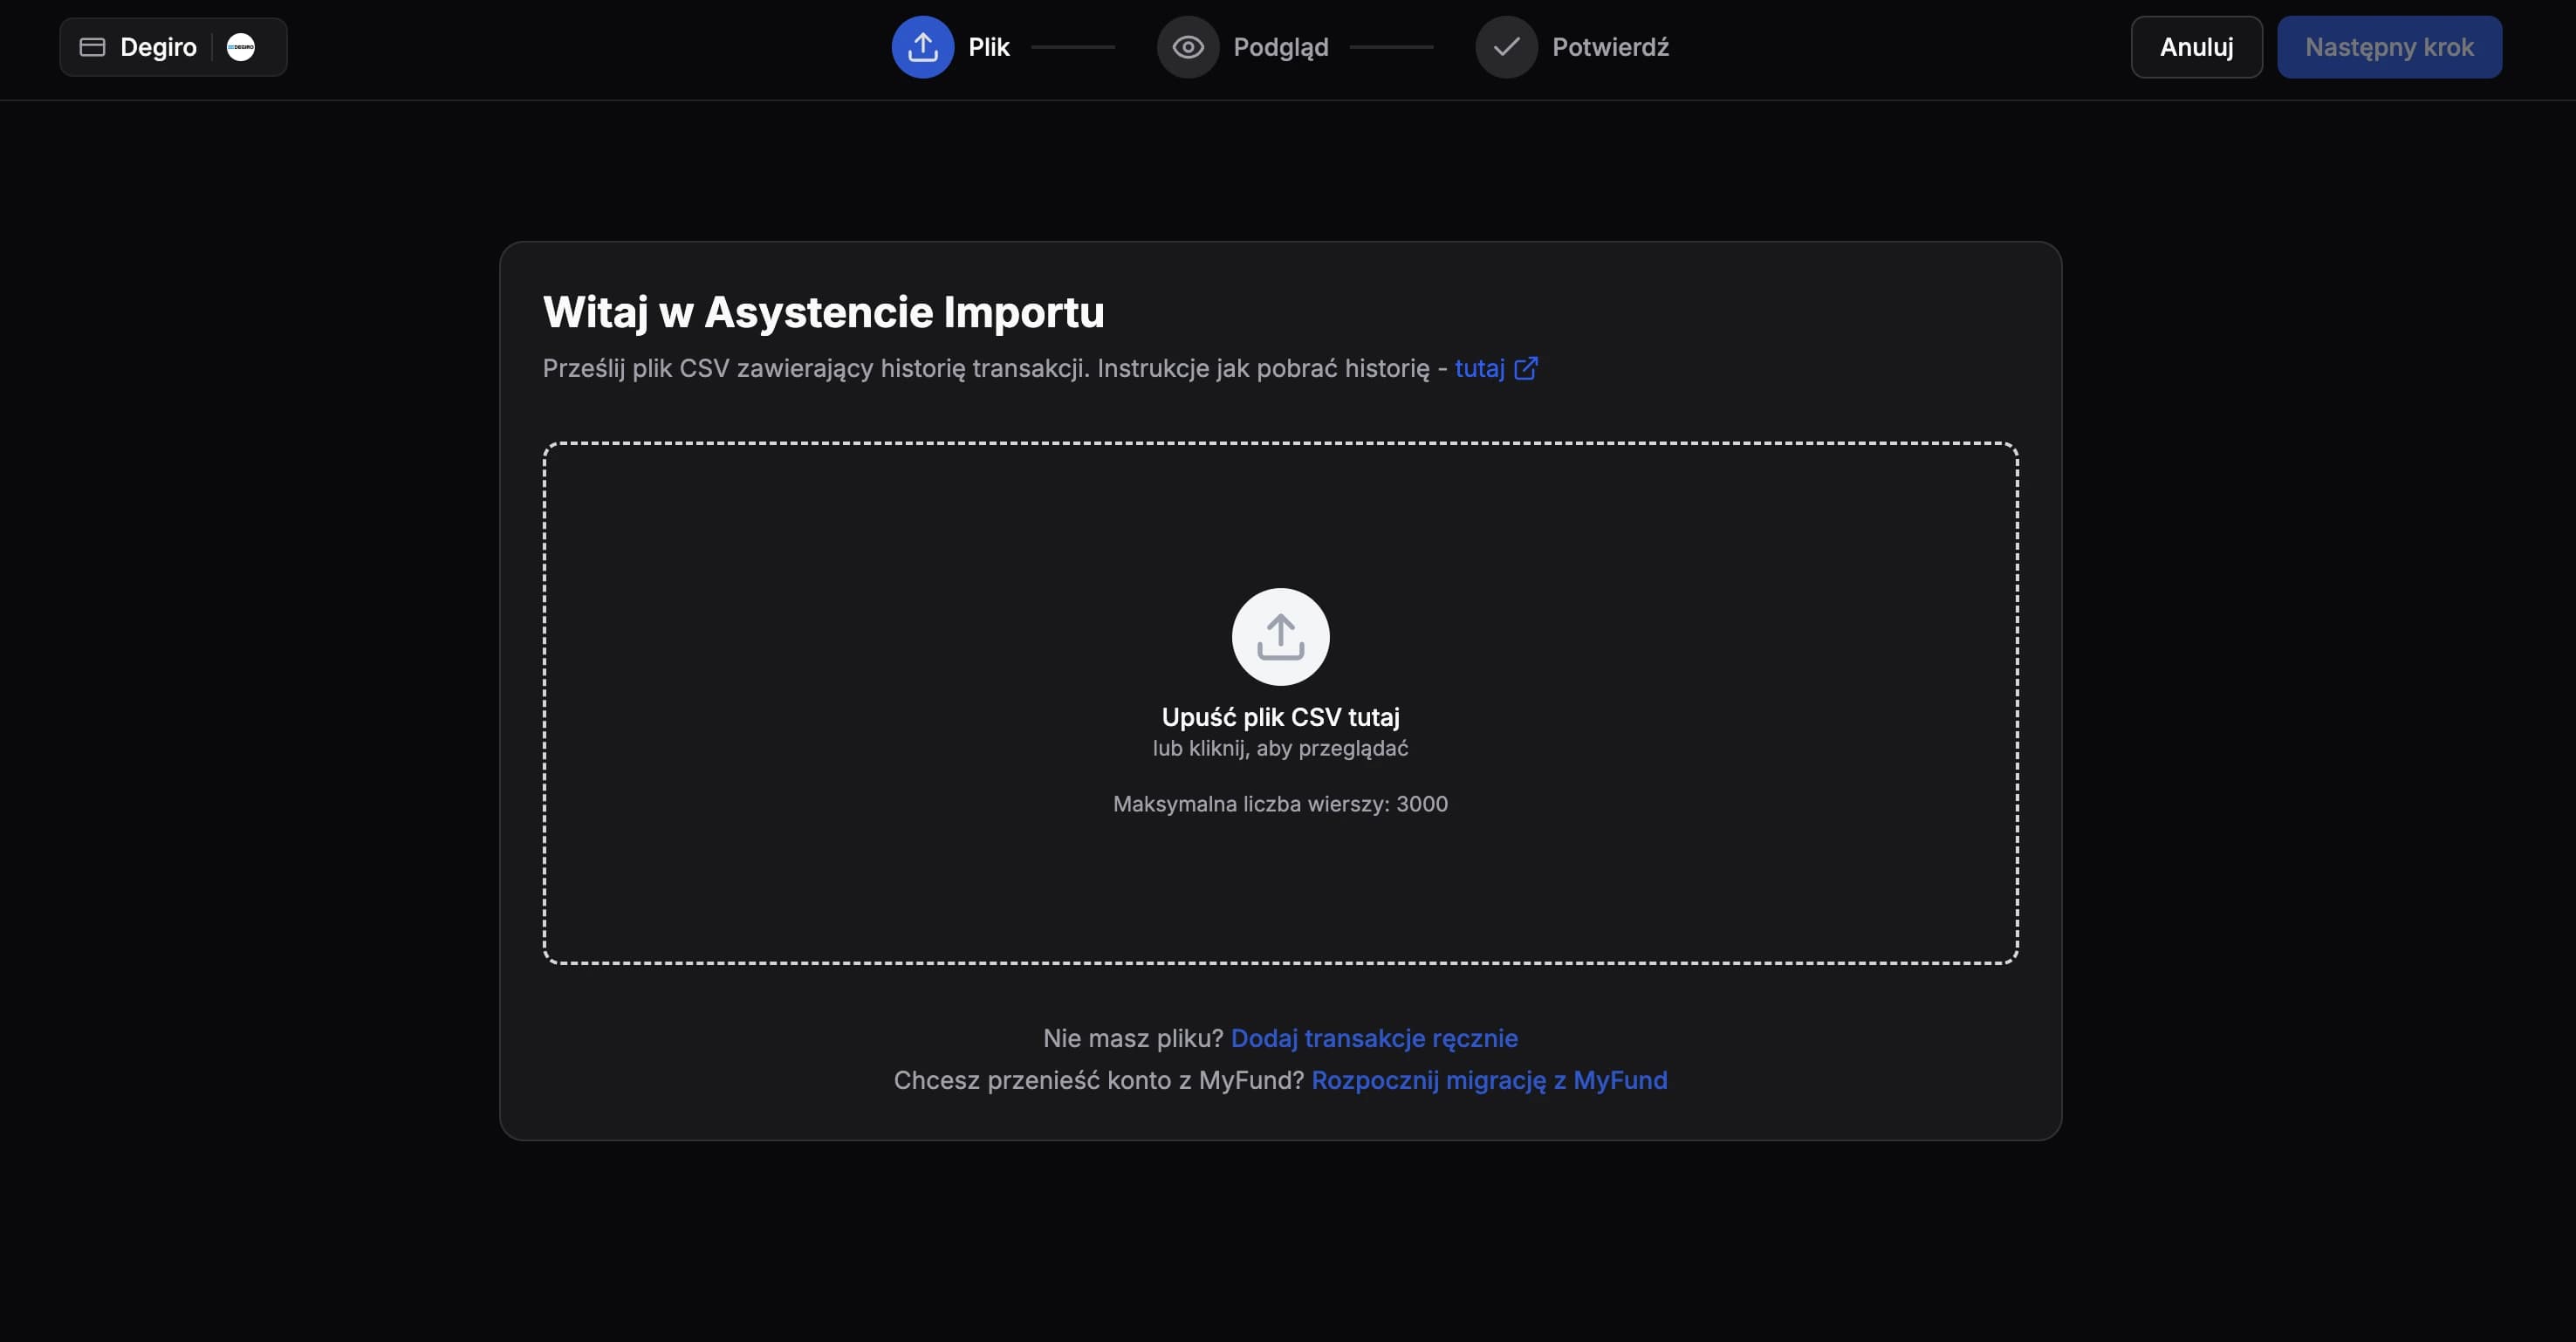Click the Maksymalna liczba wierszy: 3000 note
Viewport: 2576px width, 1342px height.
coord(1280,804)
